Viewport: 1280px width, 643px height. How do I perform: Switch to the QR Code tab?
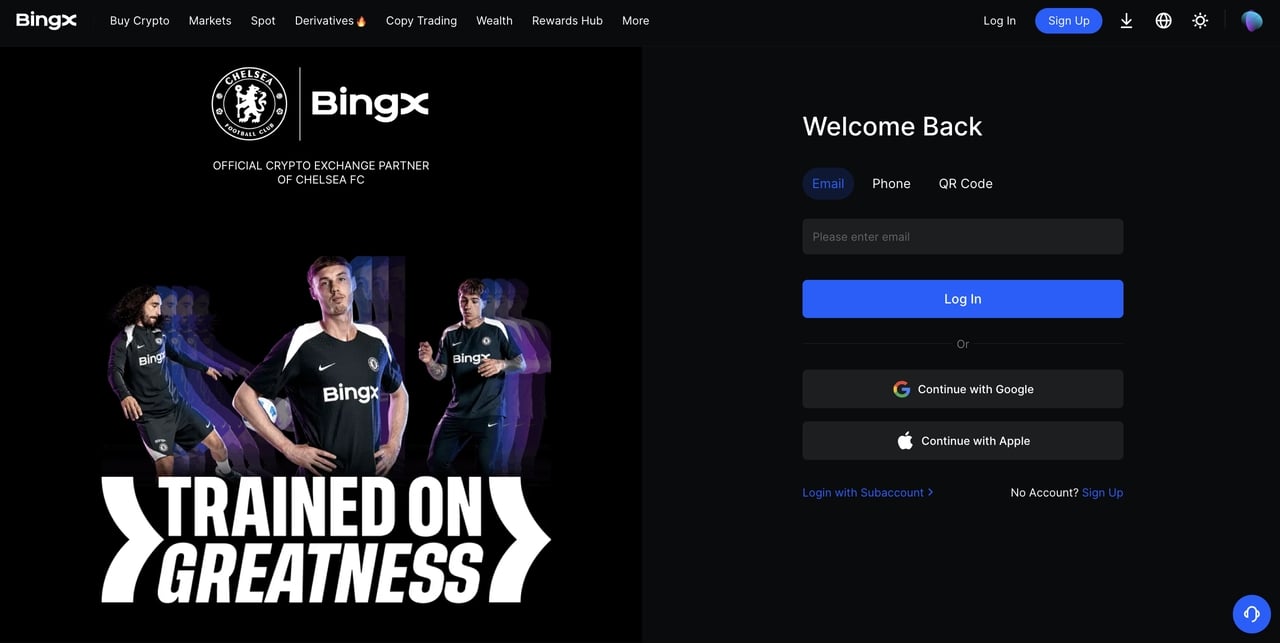pyautogui.click(x=965, y=183)
